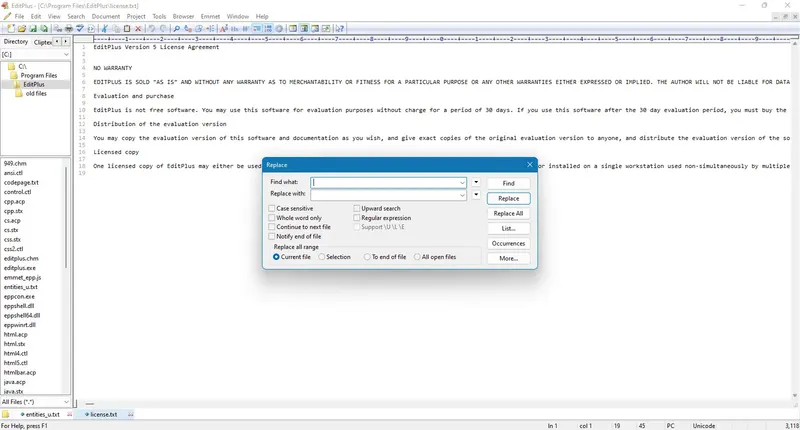The width and height of the screenshot is (800, 430).
Task: Select the To end of file radio button
Action: 367,257
